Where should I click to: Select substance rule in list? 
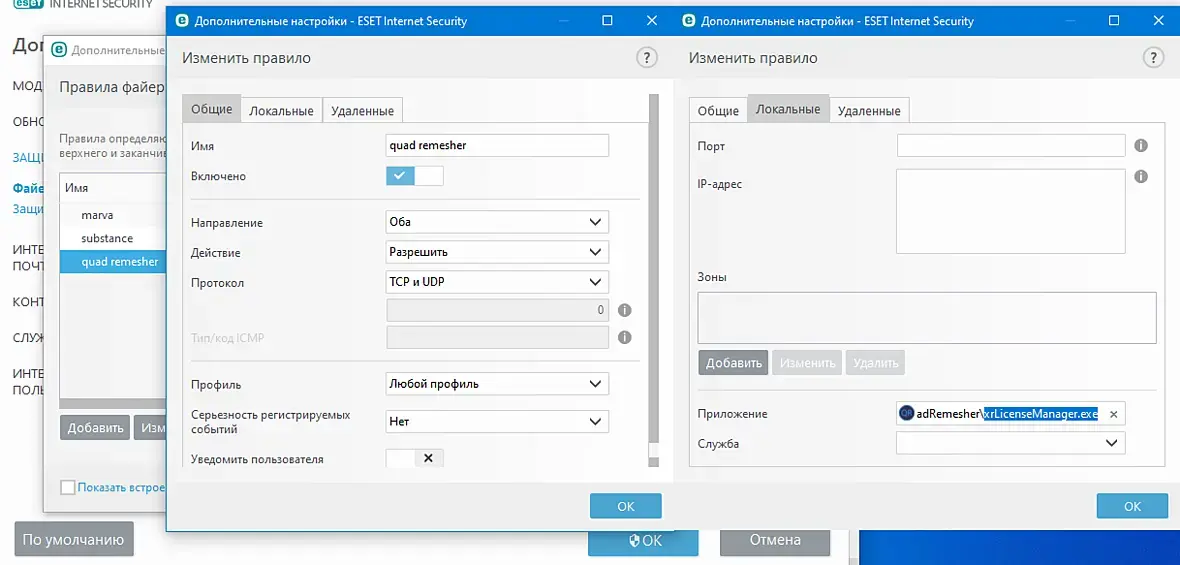(112, 238)
